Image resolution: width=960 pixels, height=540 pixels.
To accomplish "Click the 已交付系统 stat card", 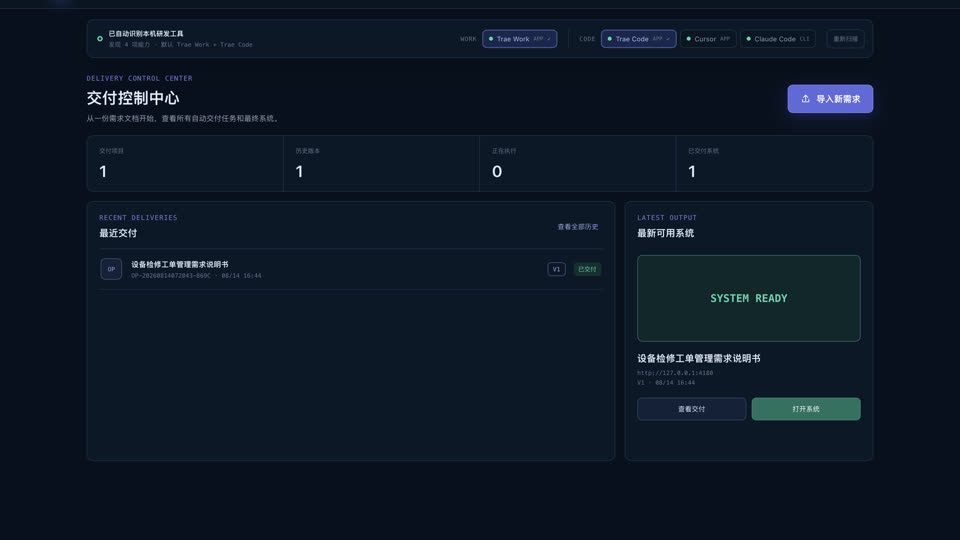I will point(774,163).
